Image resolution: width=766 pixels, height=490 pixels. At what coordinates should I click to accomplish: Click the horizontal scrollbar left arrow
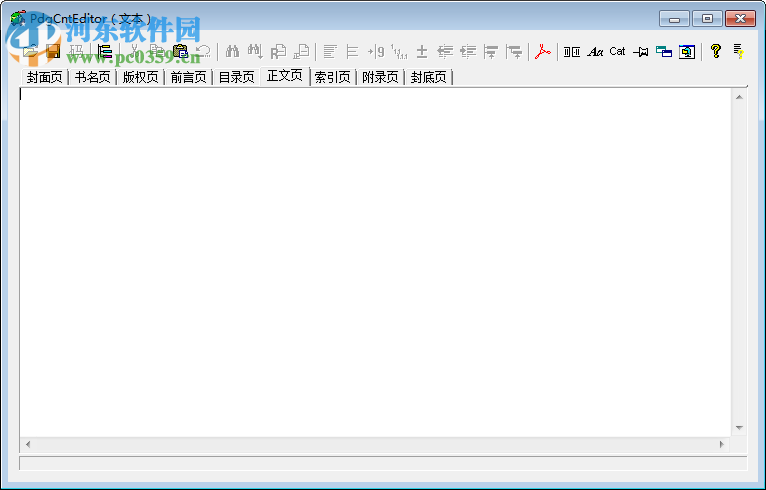click(x=28, y=444)
